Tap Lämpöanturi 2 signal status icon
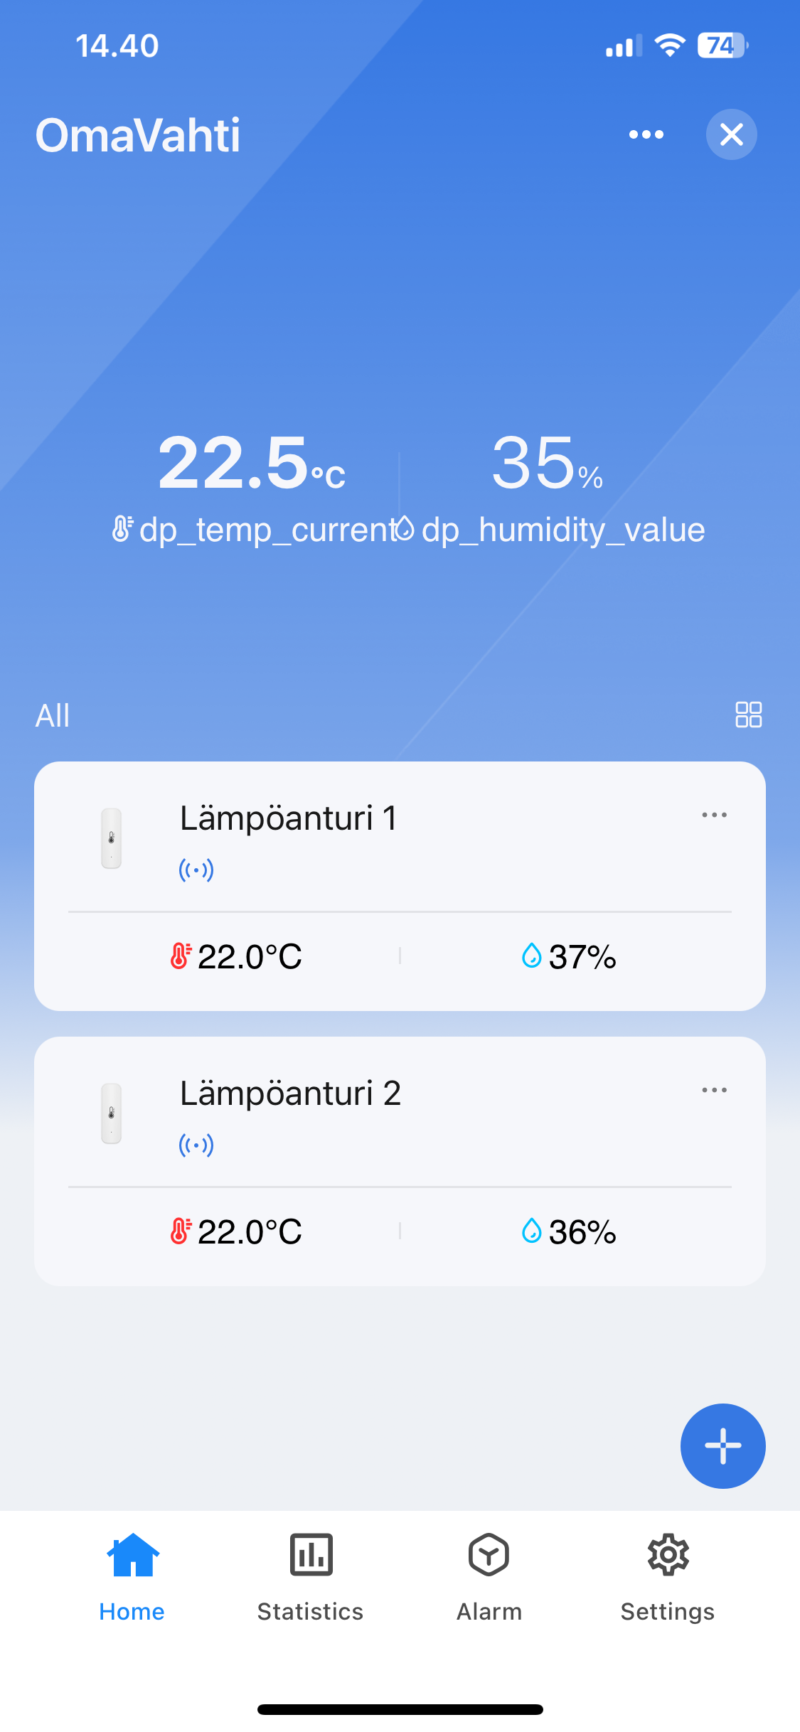 196,1145
